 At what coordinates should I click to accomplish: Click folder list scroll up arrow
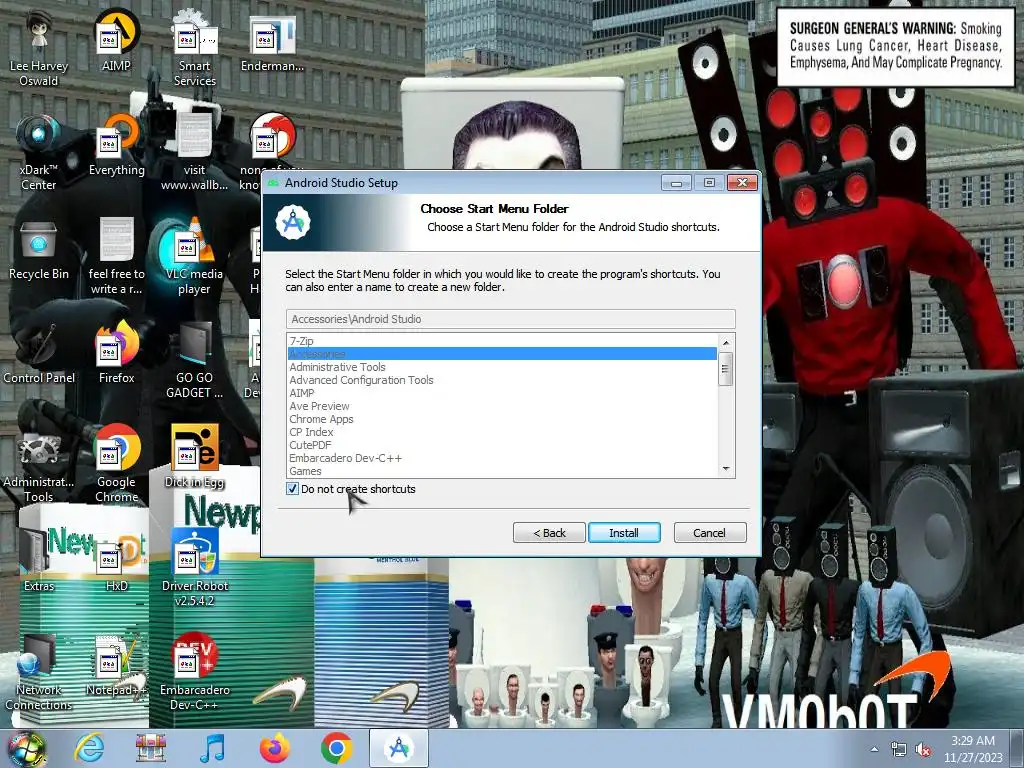(726, 342)
